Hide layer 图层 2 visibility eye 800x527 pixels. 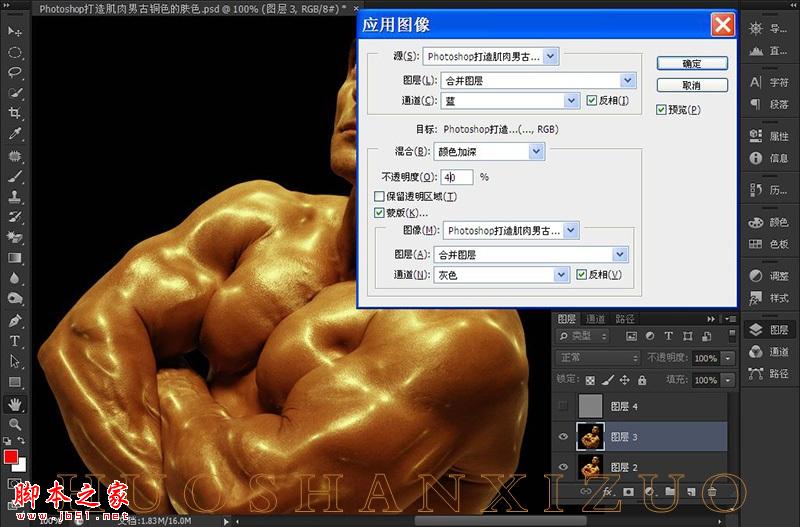(563, 467)
